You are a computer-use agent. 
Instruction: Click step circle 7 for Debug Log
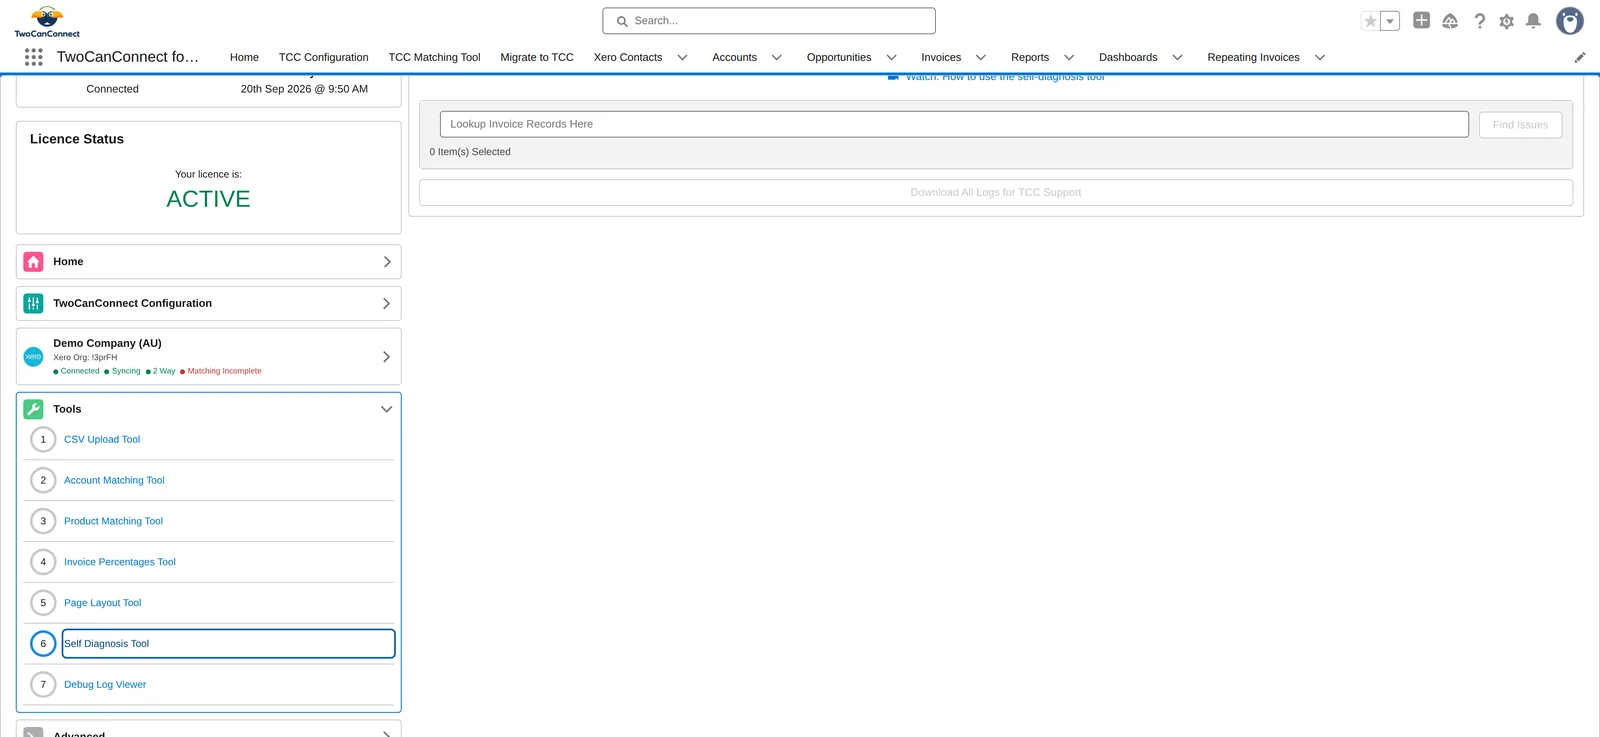point(43,685)
